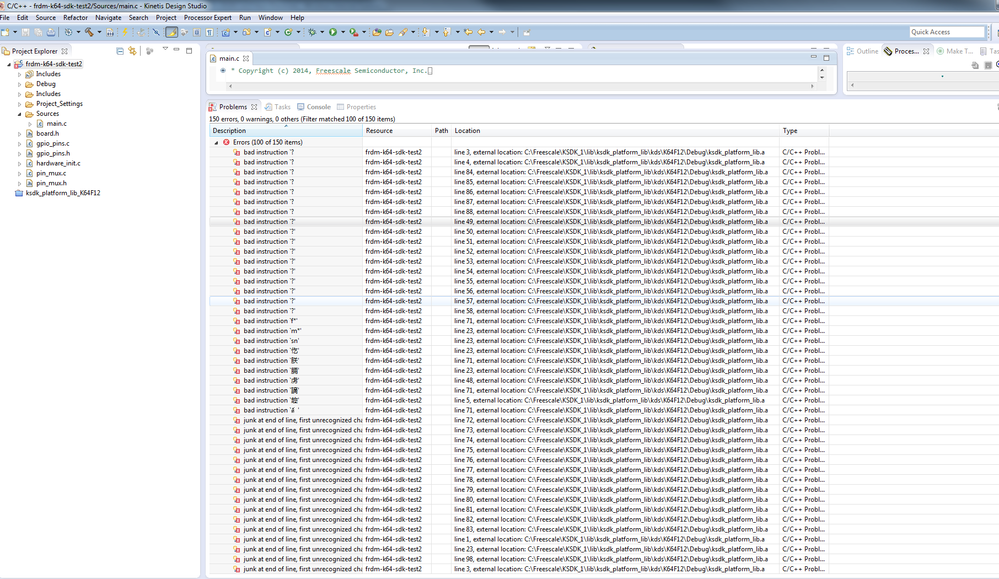Click the New Source Folder icon

(247, 32)
